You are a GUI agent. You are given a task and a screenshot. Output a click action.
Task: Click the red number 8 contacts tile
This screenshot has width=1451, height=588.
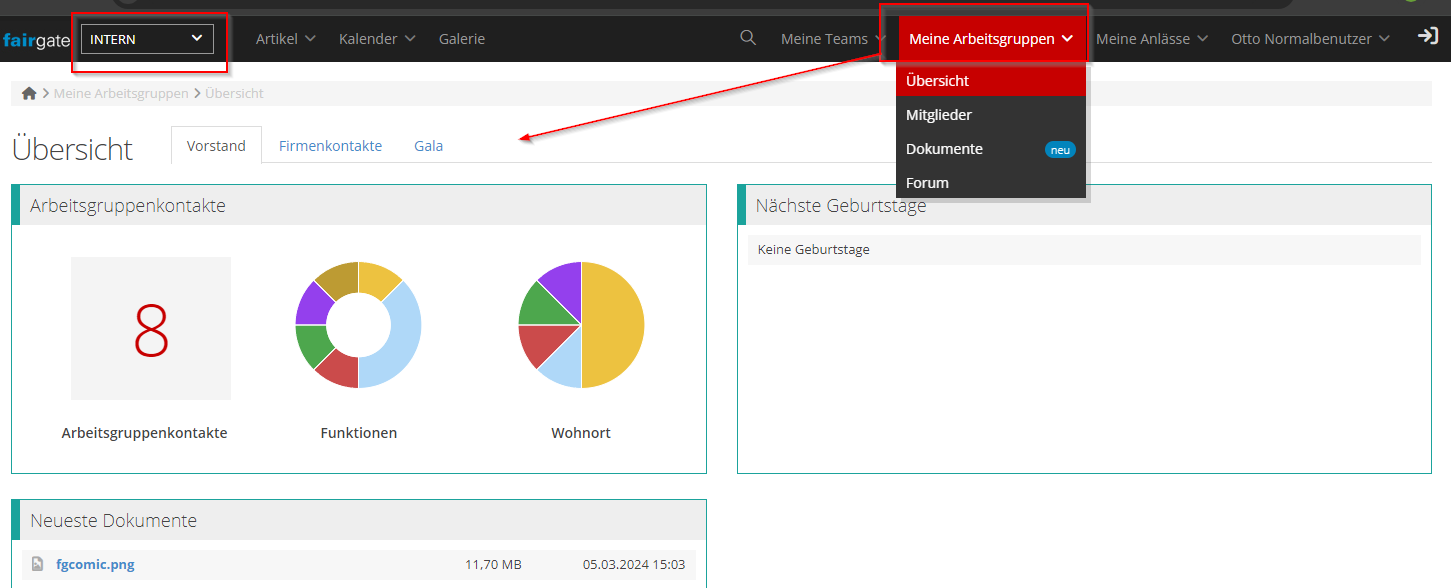pos(151,328)
